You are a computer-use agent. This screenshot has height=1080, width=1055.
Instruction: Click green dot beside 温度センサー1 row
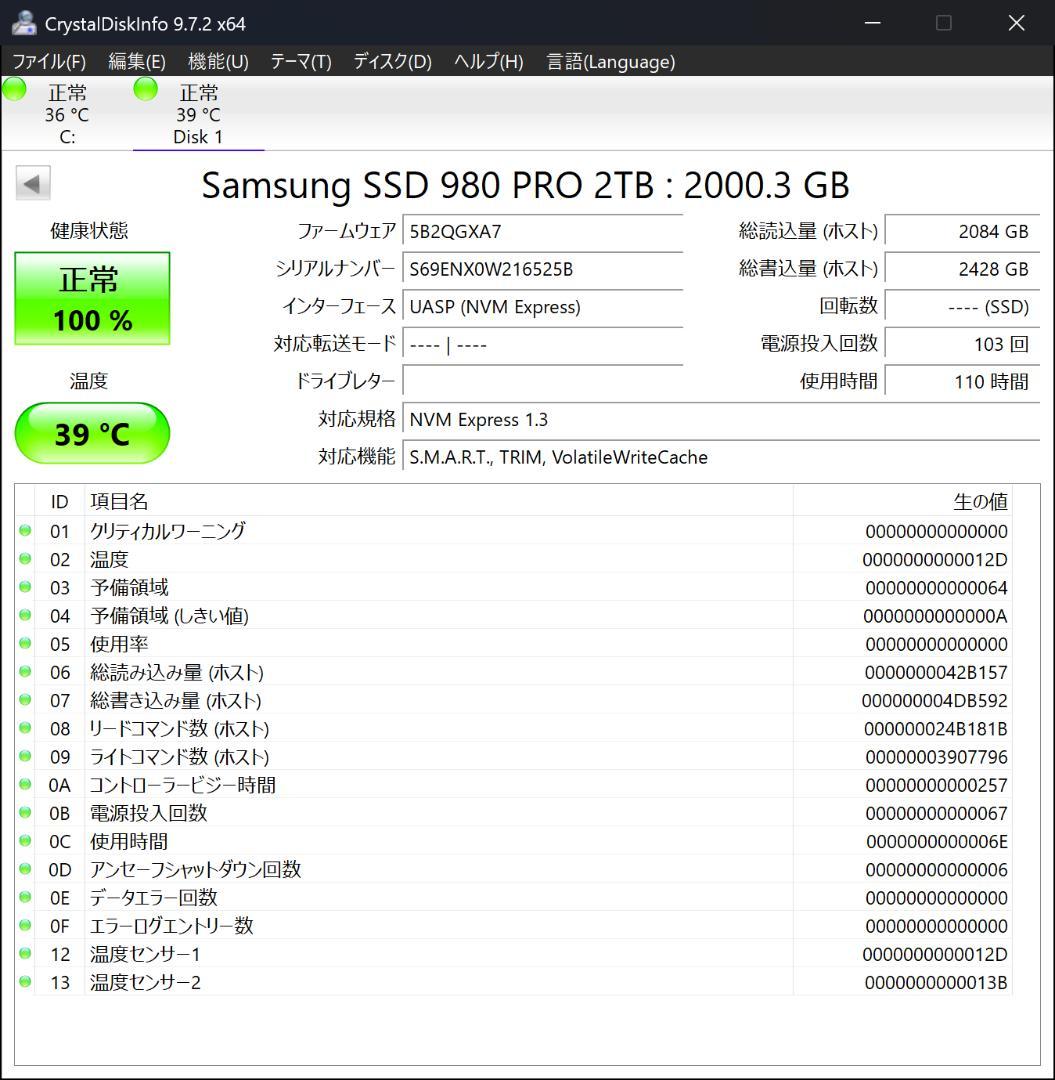click(25, 954)
